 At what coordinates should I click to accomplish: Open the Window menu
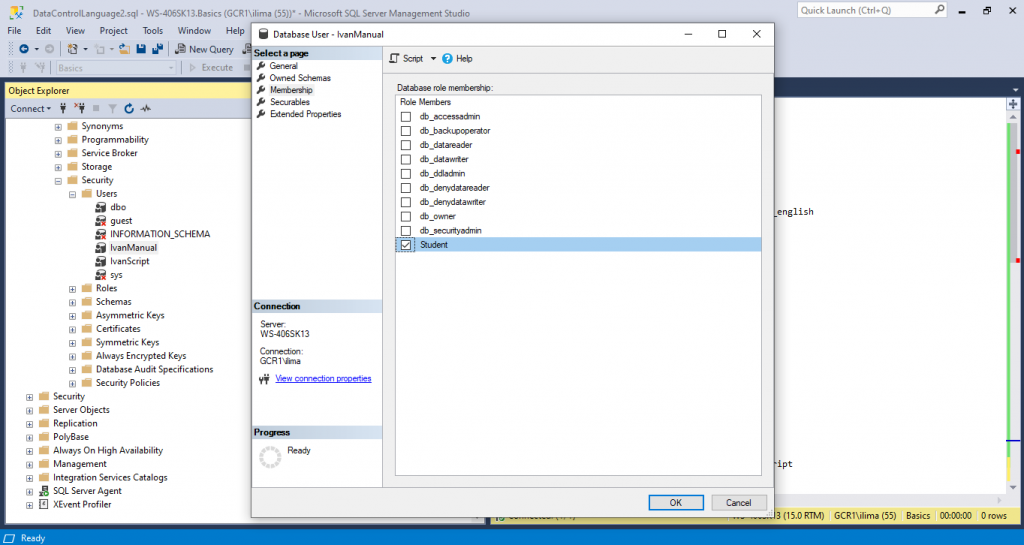(195, 31)
